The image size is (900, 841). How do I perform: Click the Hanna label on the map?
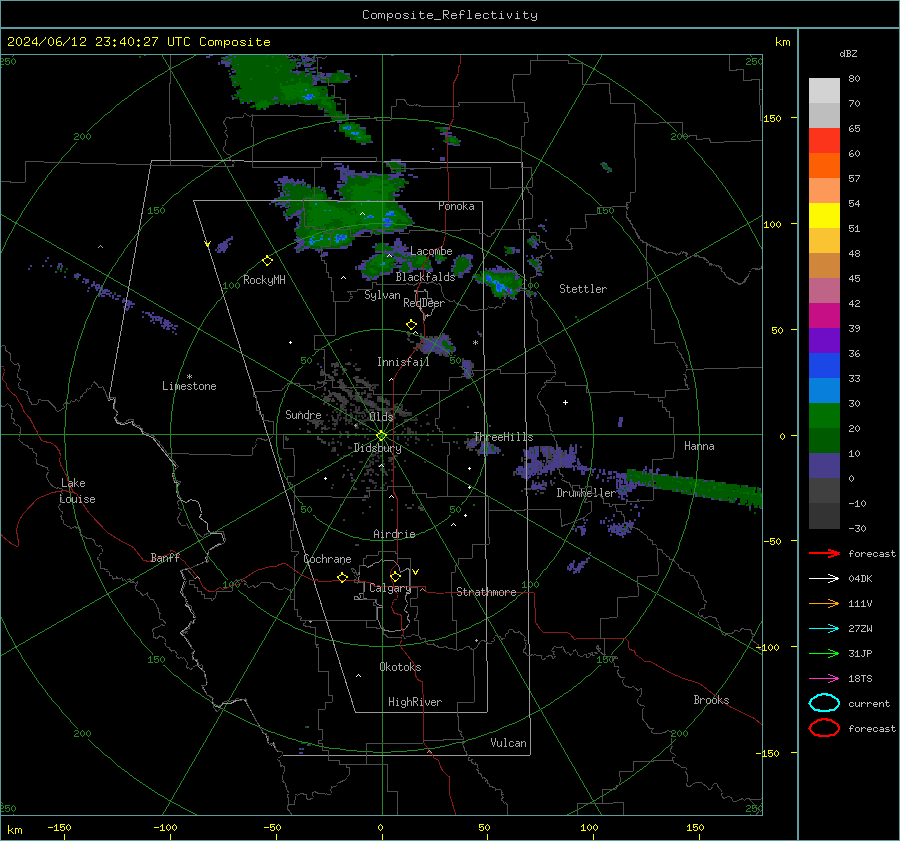pos(699,446)
